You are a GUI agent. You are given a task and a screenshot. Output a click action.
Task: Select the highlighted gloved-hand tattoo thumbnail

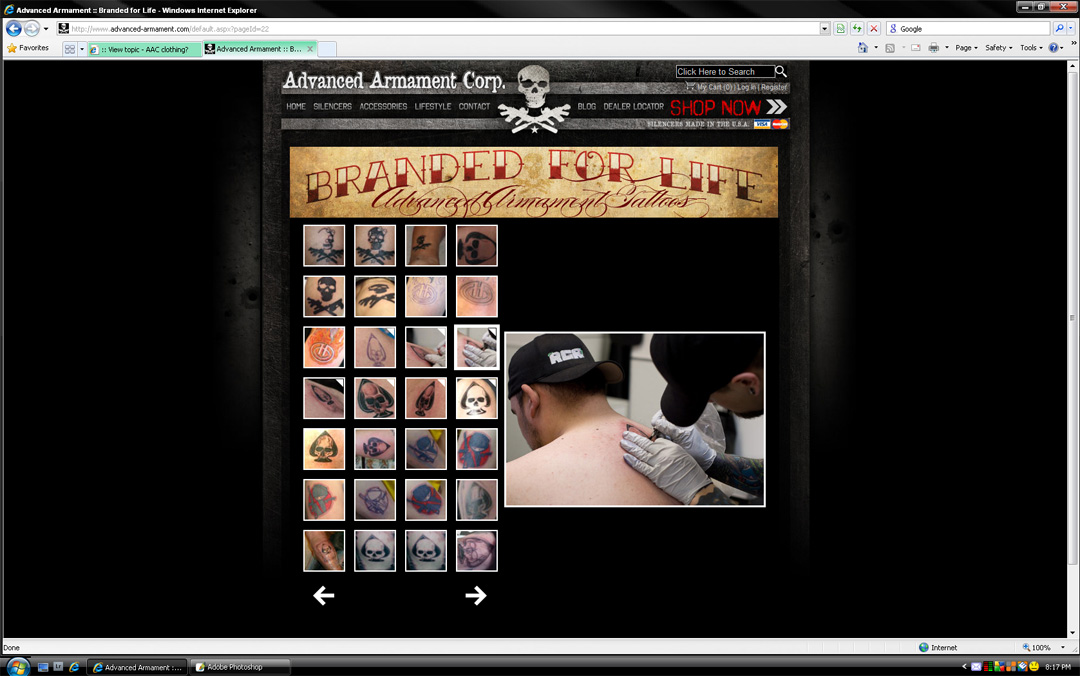tap(477, 347)
